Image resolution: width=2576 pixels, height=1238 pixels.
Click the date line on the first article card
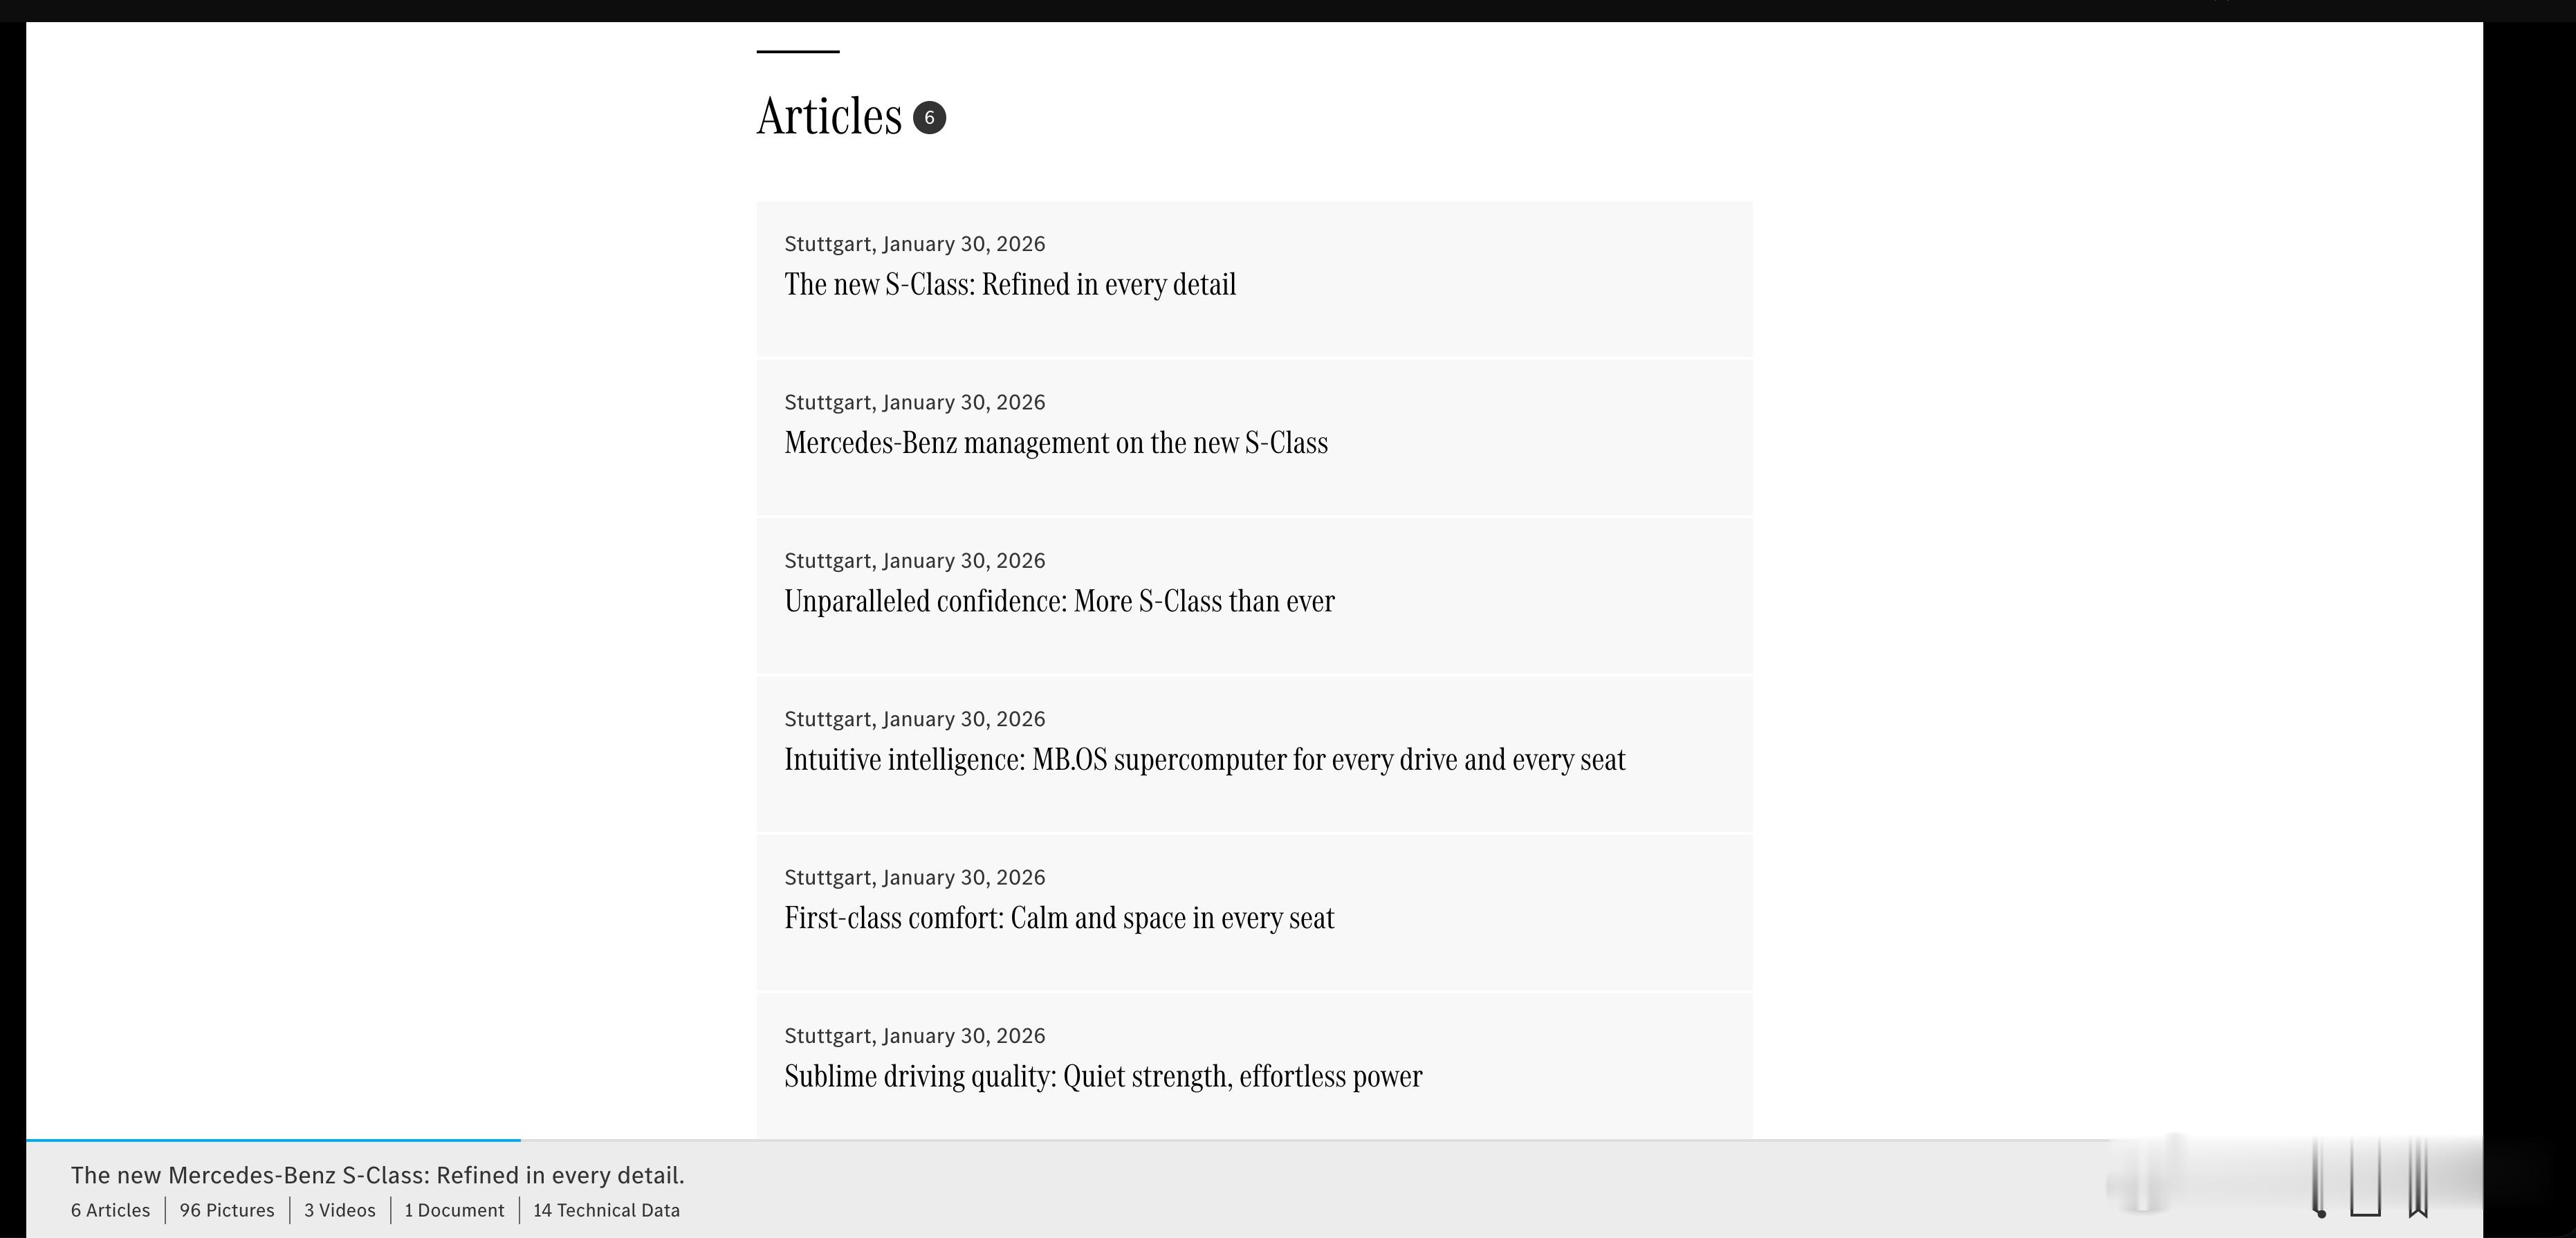click(914, 244)
